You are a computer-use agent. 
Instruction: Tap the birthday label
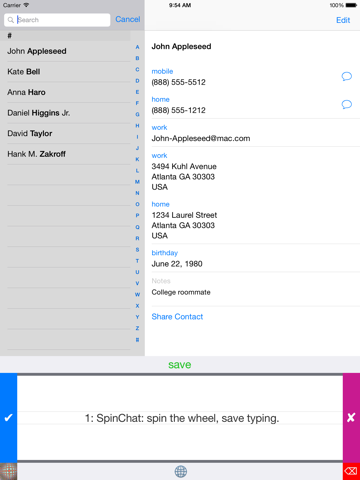coord(165,253)
